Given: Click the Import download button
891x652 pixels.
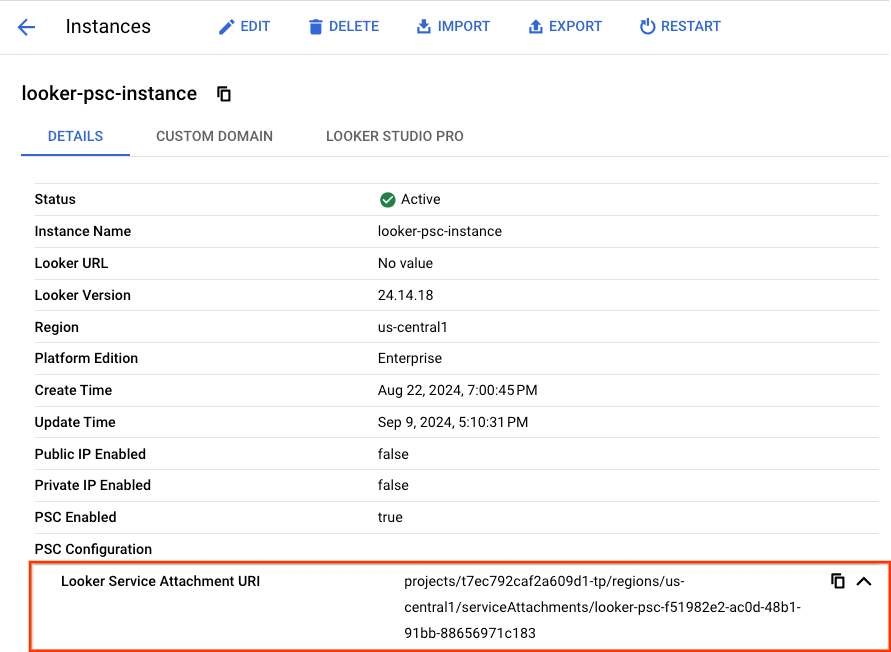Looking at the screenshot, I should (x=453, y=27).
